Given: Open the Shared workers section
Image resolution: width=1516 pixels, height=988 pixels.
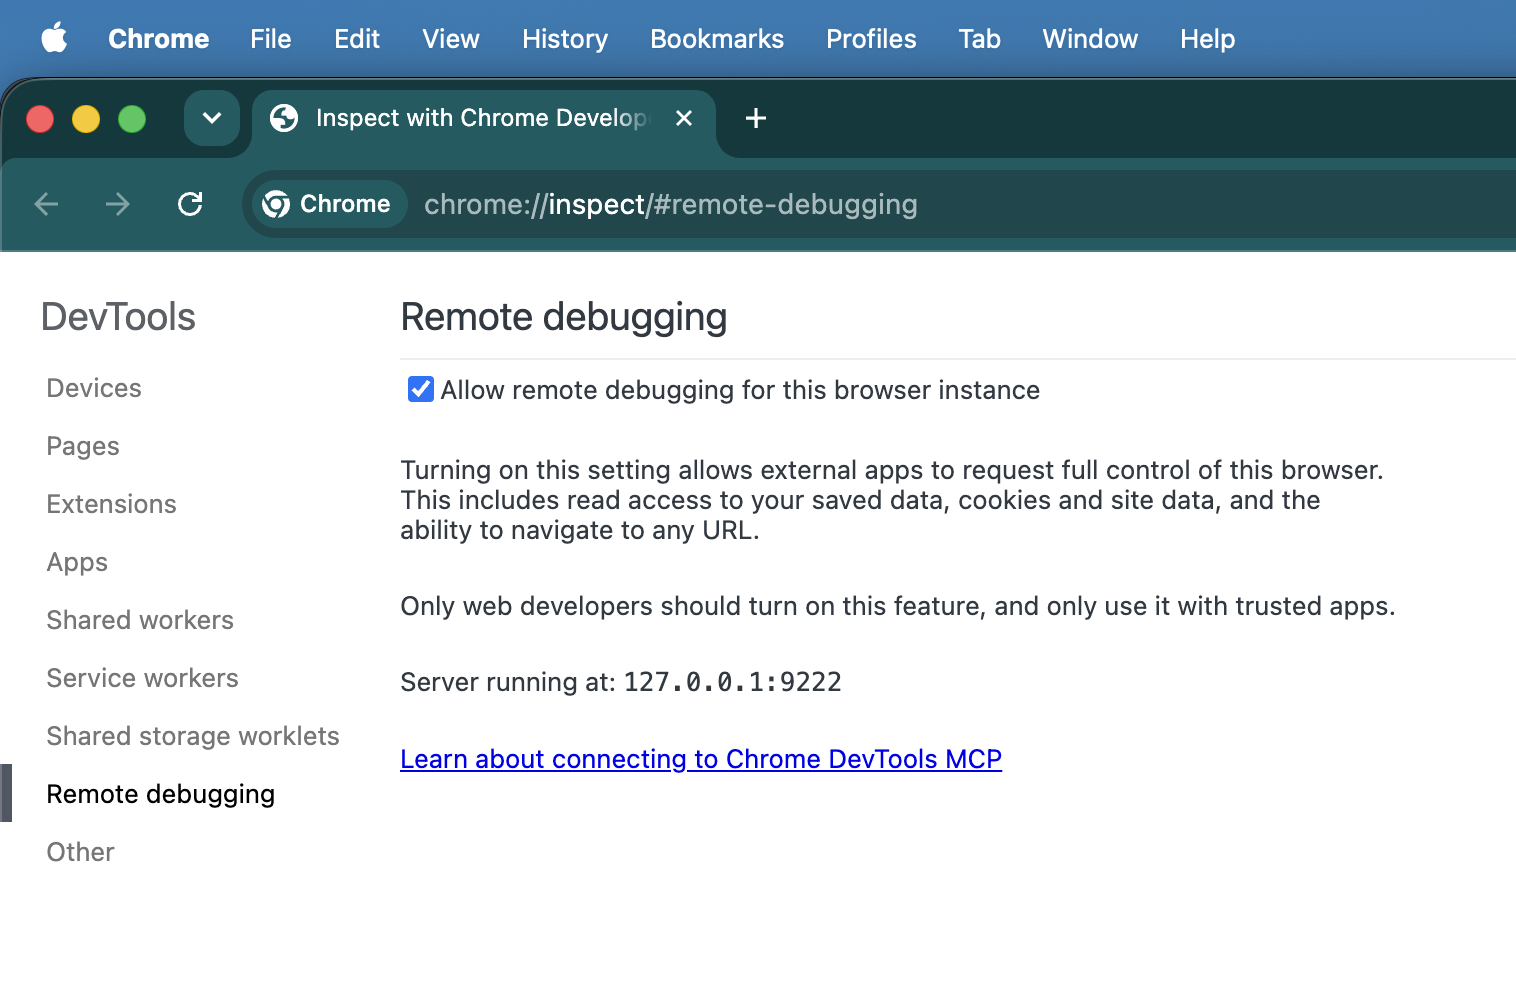Looking at the screenshot, I should [140, 620].
